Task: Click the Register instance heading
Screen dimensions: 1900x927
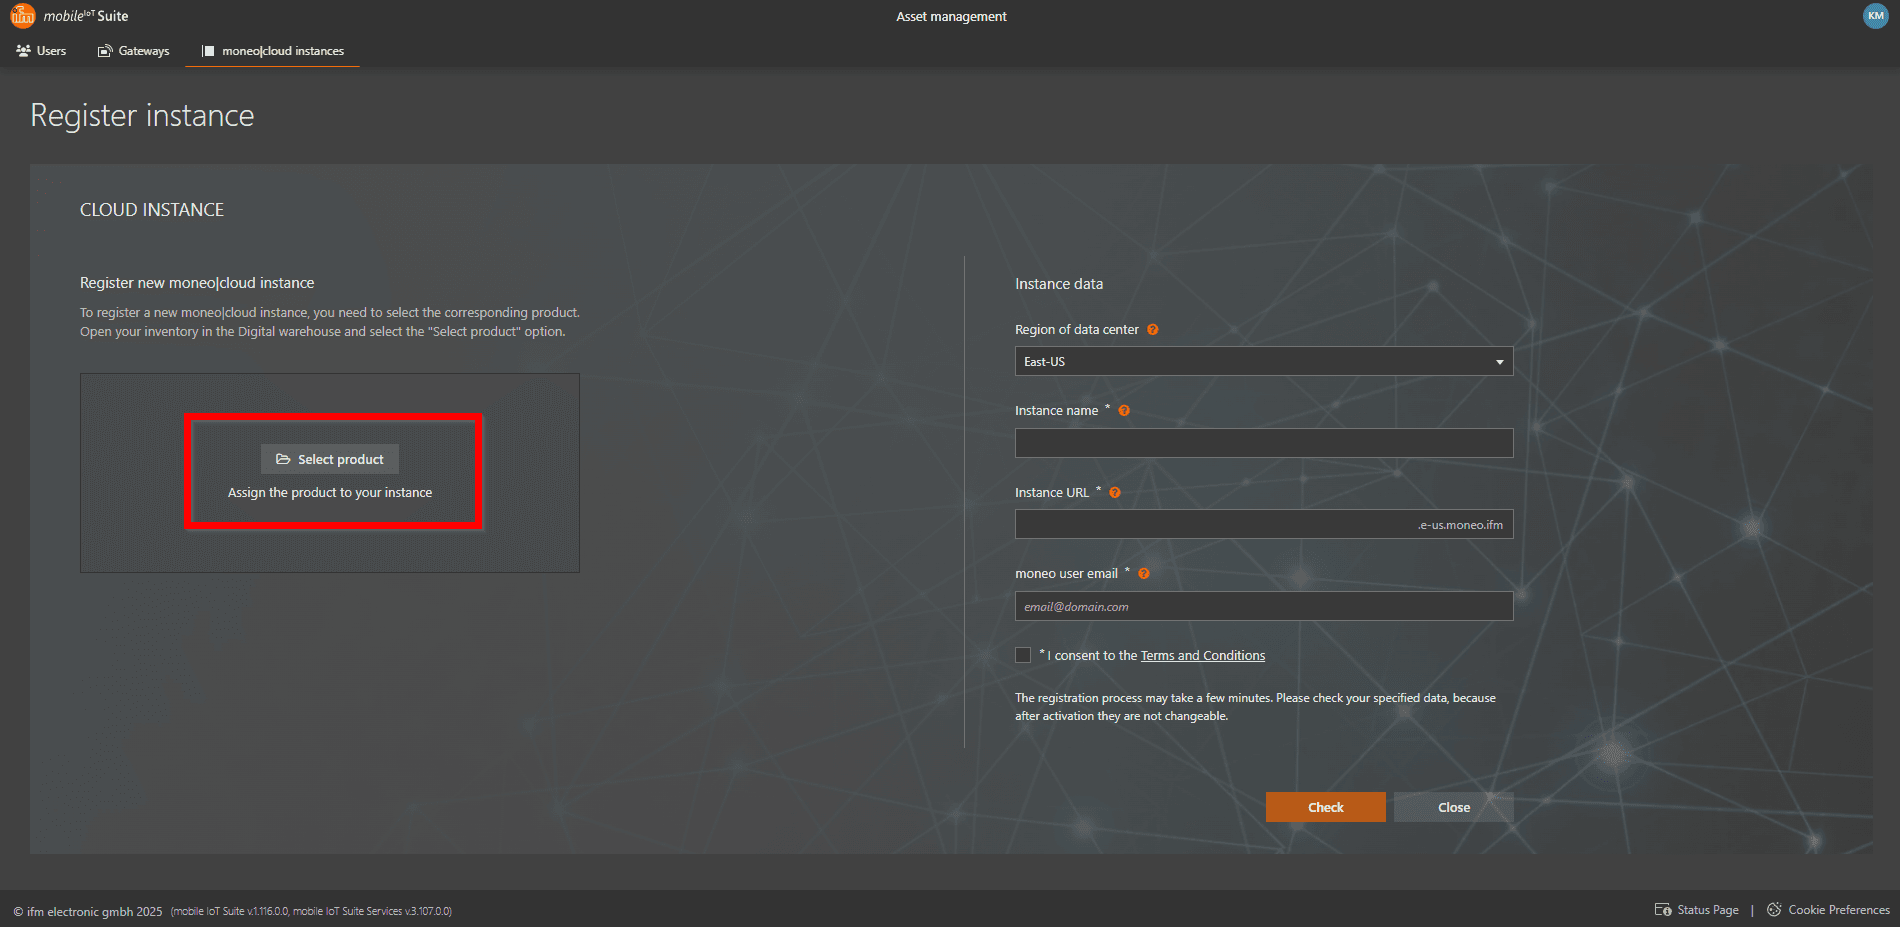Action: coord(142,116)
